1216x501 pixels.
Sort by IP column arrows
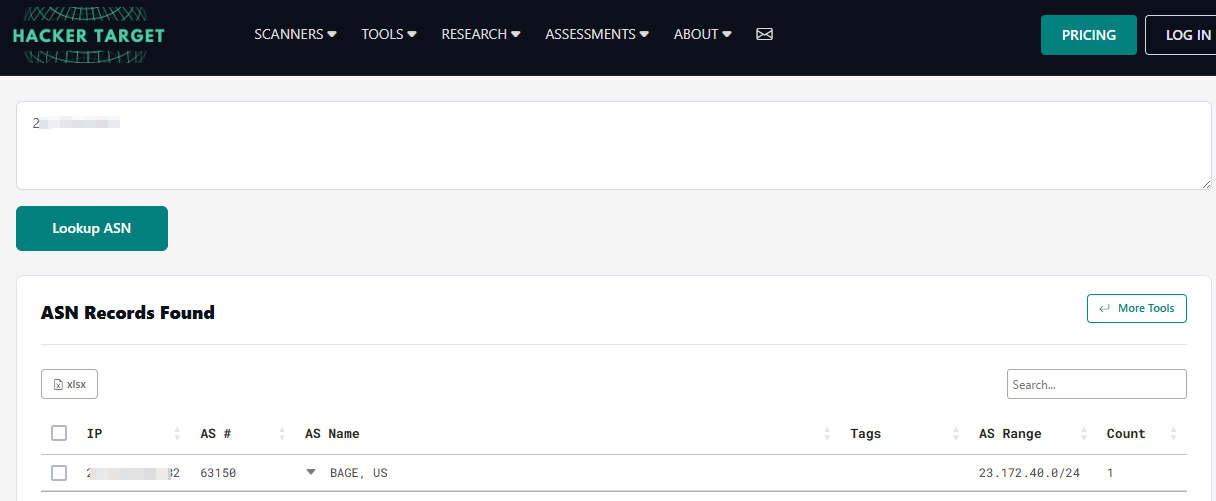click(177, 434)
